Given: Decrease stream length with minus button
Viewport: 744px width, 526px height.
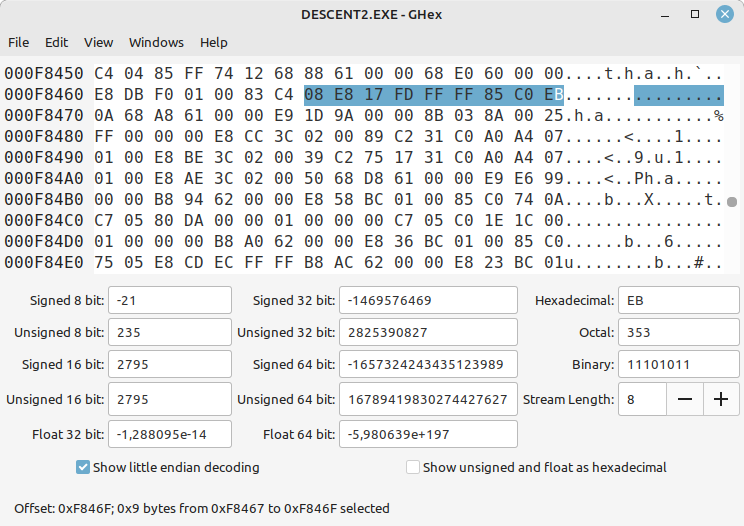Looking at the screenshot, I should click(x=685, y=399).
